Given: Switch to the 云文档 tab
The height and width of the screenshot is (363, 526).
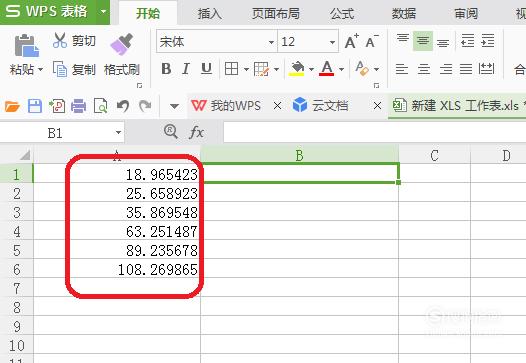Looking at the screenshot, I should [x=321, y=106].
